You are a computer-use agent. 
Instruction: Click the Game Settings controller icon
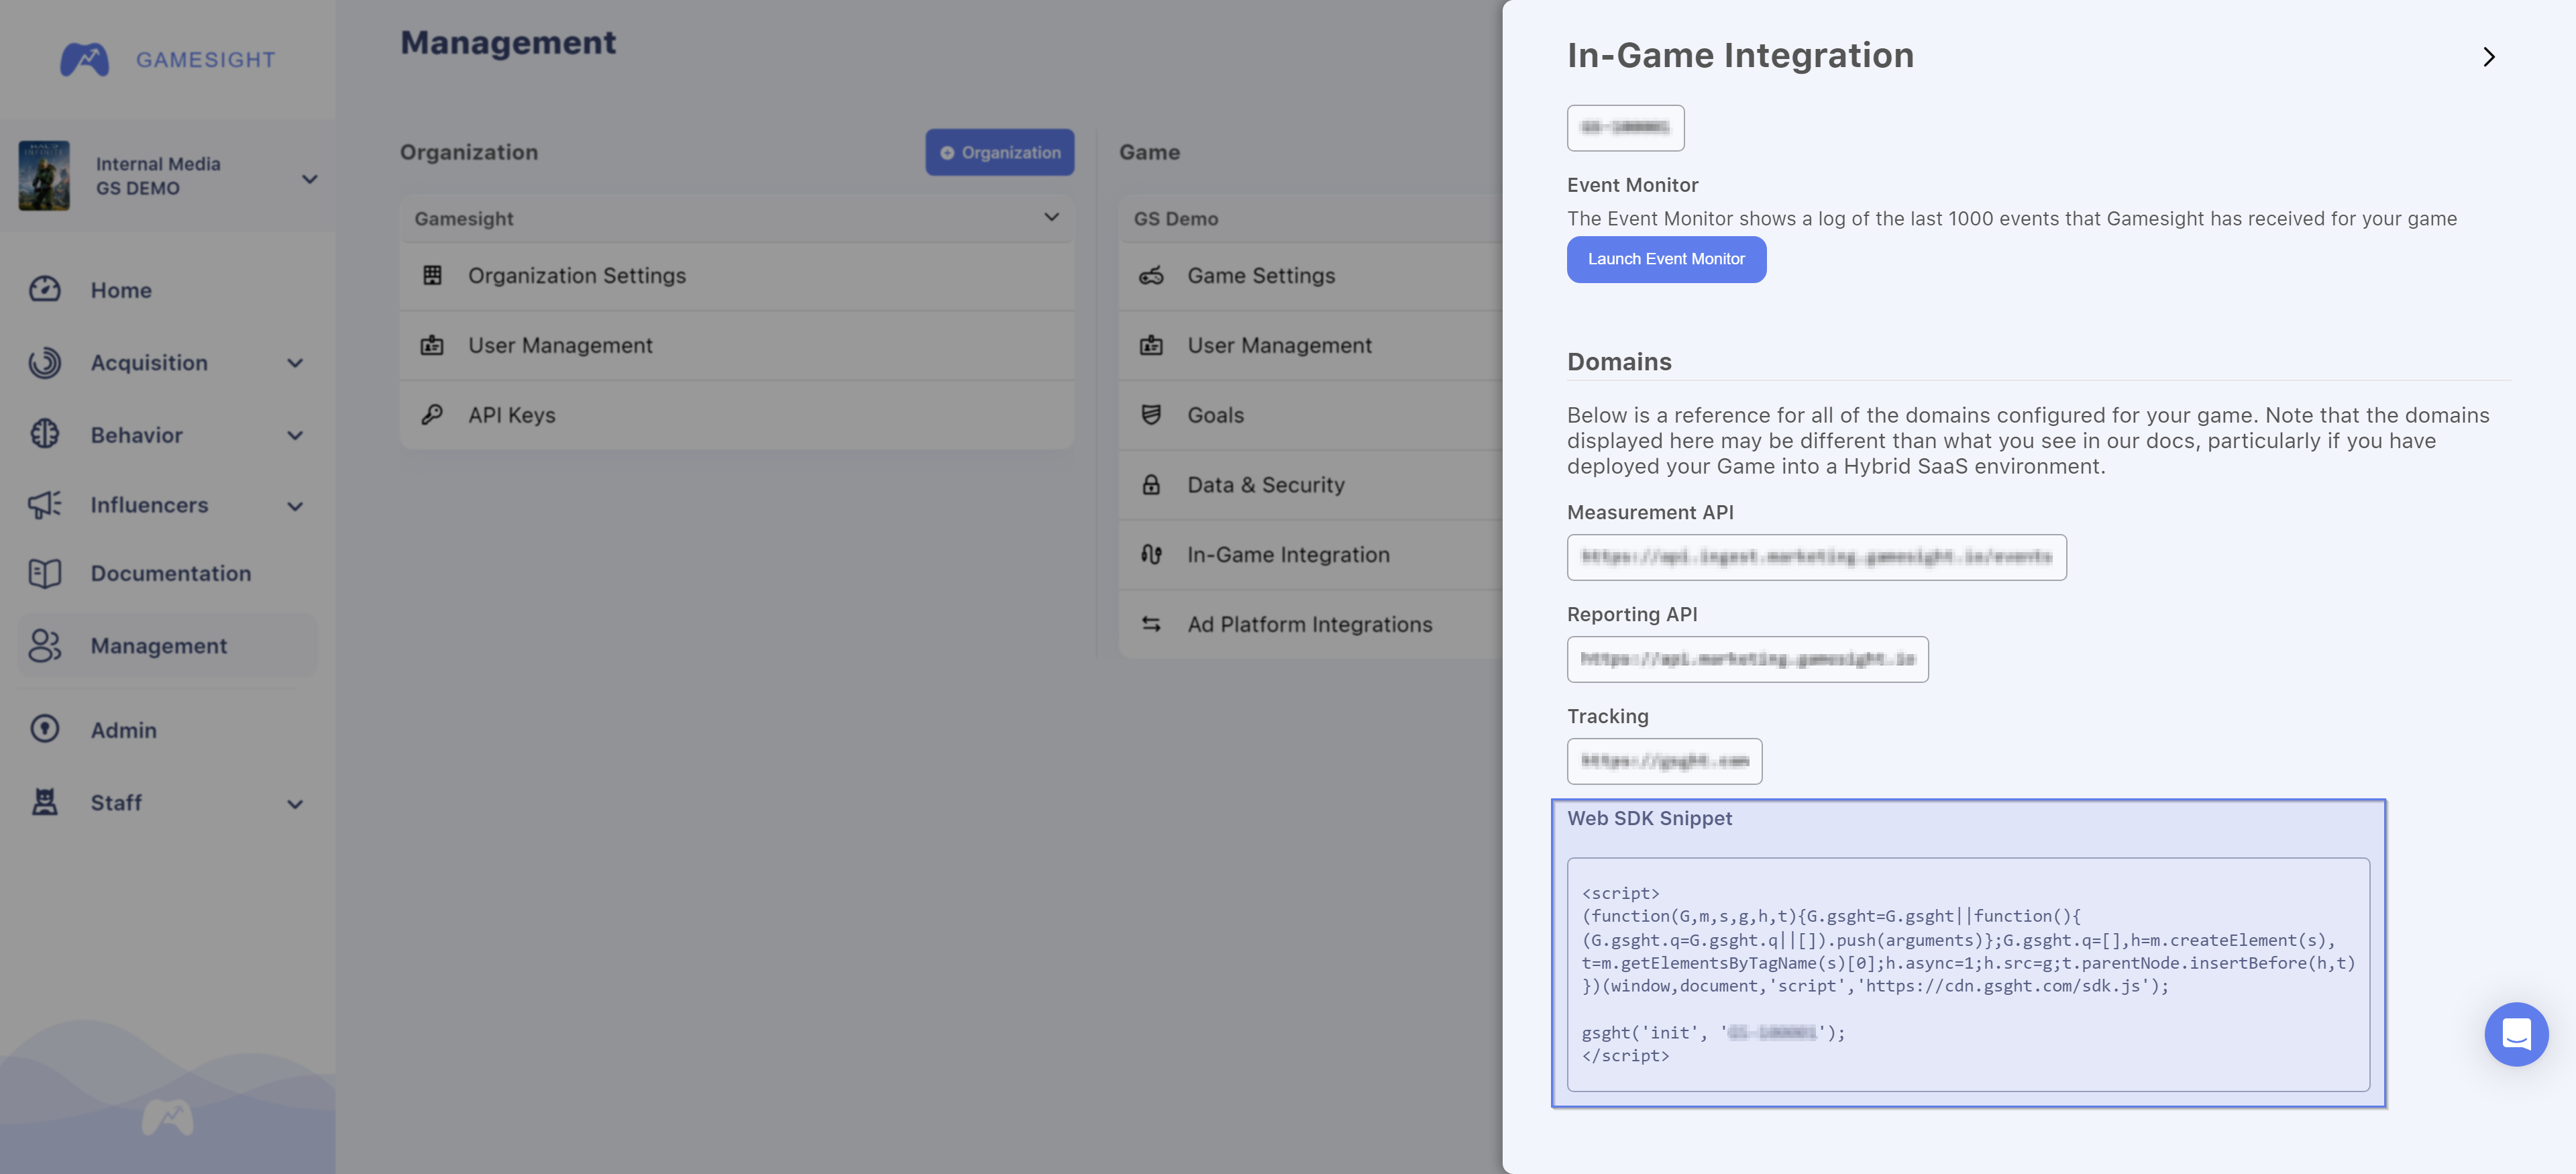pos(1151,275)
